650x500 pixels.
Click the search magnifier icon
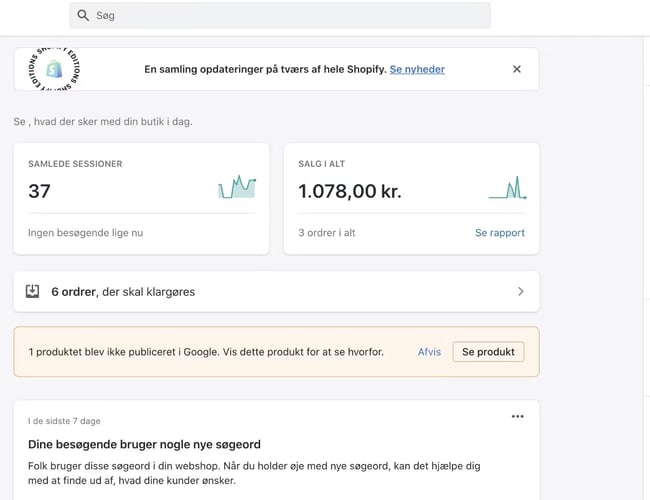click(83, 15)
